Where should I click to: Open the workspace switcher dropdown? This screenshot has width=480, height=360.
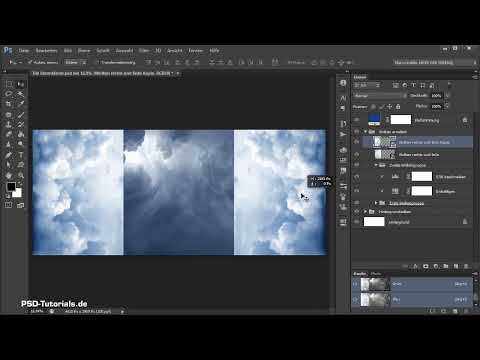(x=435, y=62)
